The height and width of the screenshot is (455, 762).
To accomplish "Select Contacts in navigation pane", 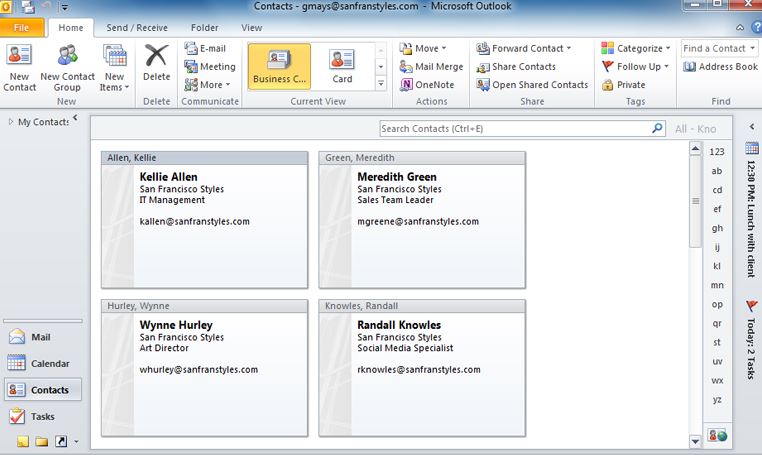I will tap(43, 390).
